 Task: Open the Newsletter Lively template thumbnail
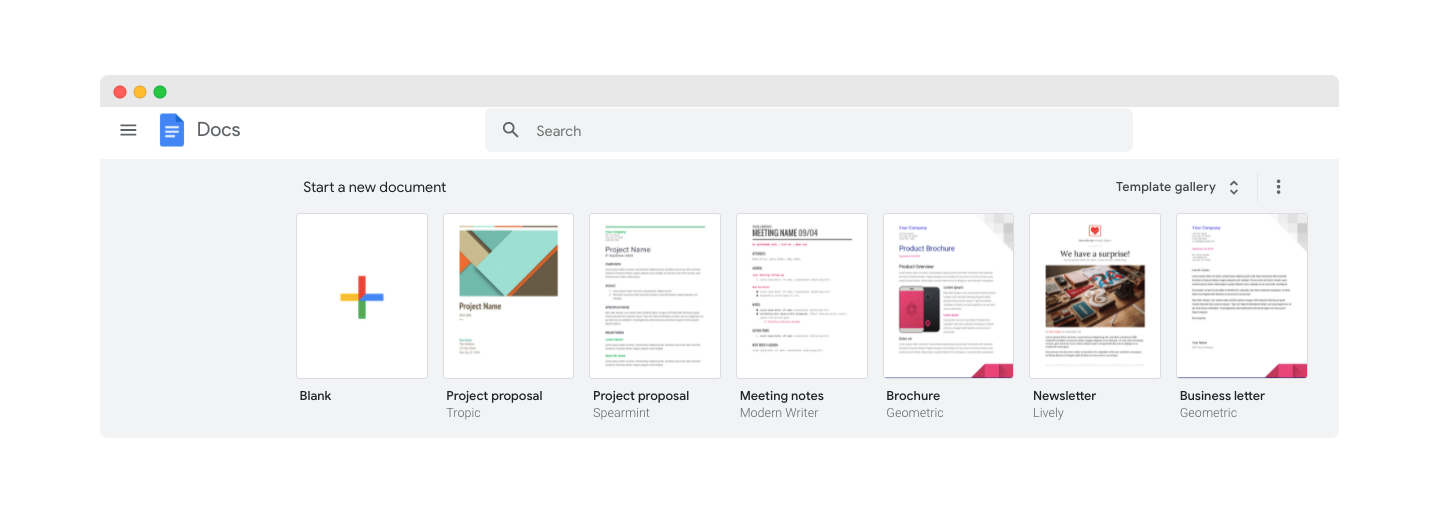tap(1095, 296)
